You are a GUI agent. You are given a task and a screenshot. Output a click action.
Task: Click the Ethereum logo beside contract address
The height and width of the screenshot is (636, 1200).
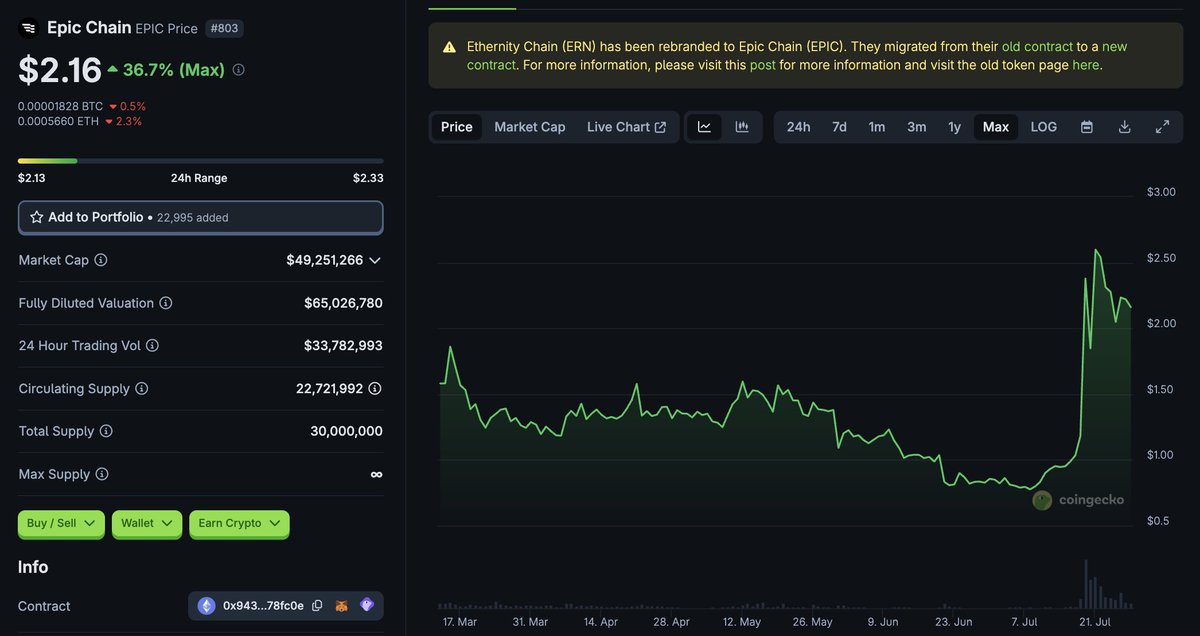pos(207,606)
